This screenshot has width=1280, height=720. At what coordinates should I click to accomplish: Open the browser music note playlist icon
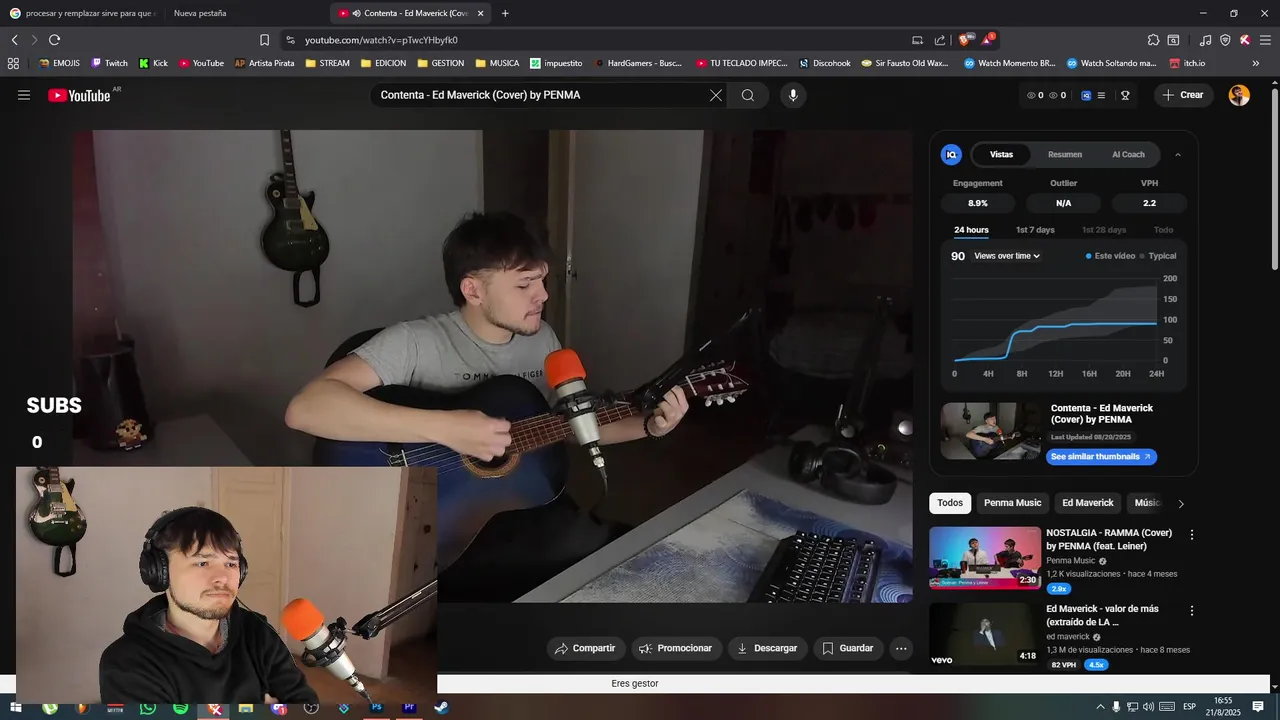tap(1205, 40)
